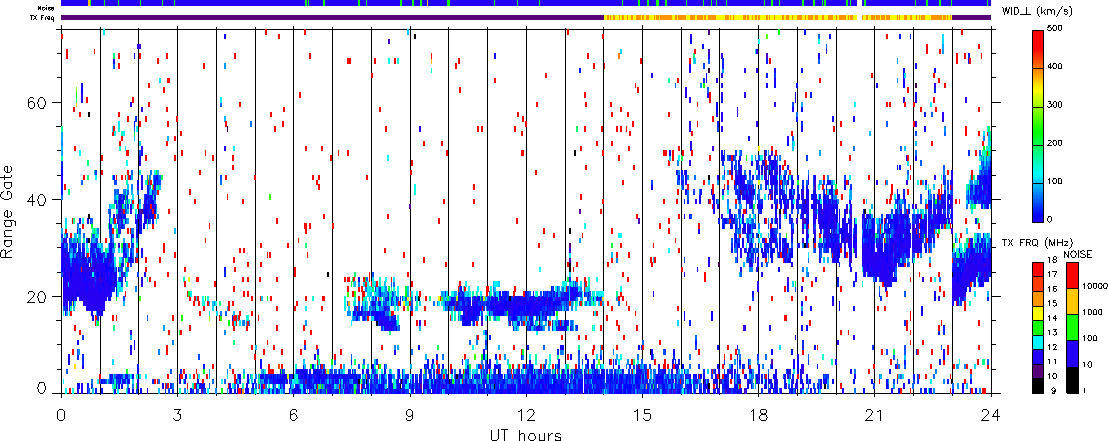Select the 3 tick on UT hours axis
The height and width of the screenshot is (441, 1108).
pos(177,413)
